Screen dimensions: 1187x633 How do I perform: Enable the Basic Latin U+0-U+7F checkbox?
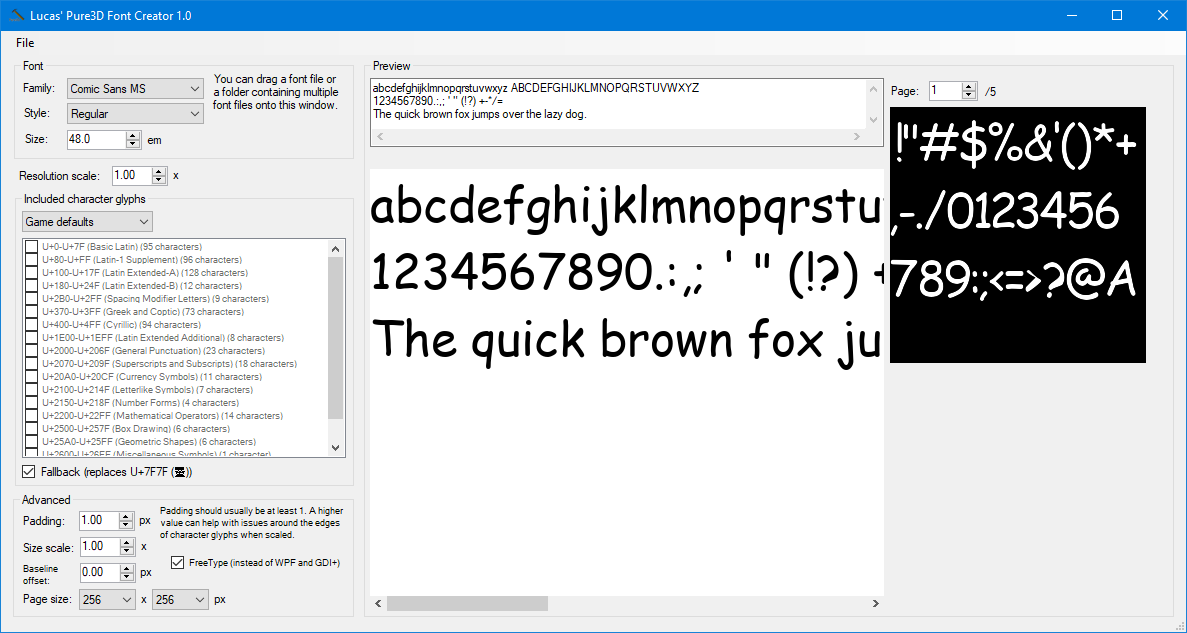tap(32, 247)
